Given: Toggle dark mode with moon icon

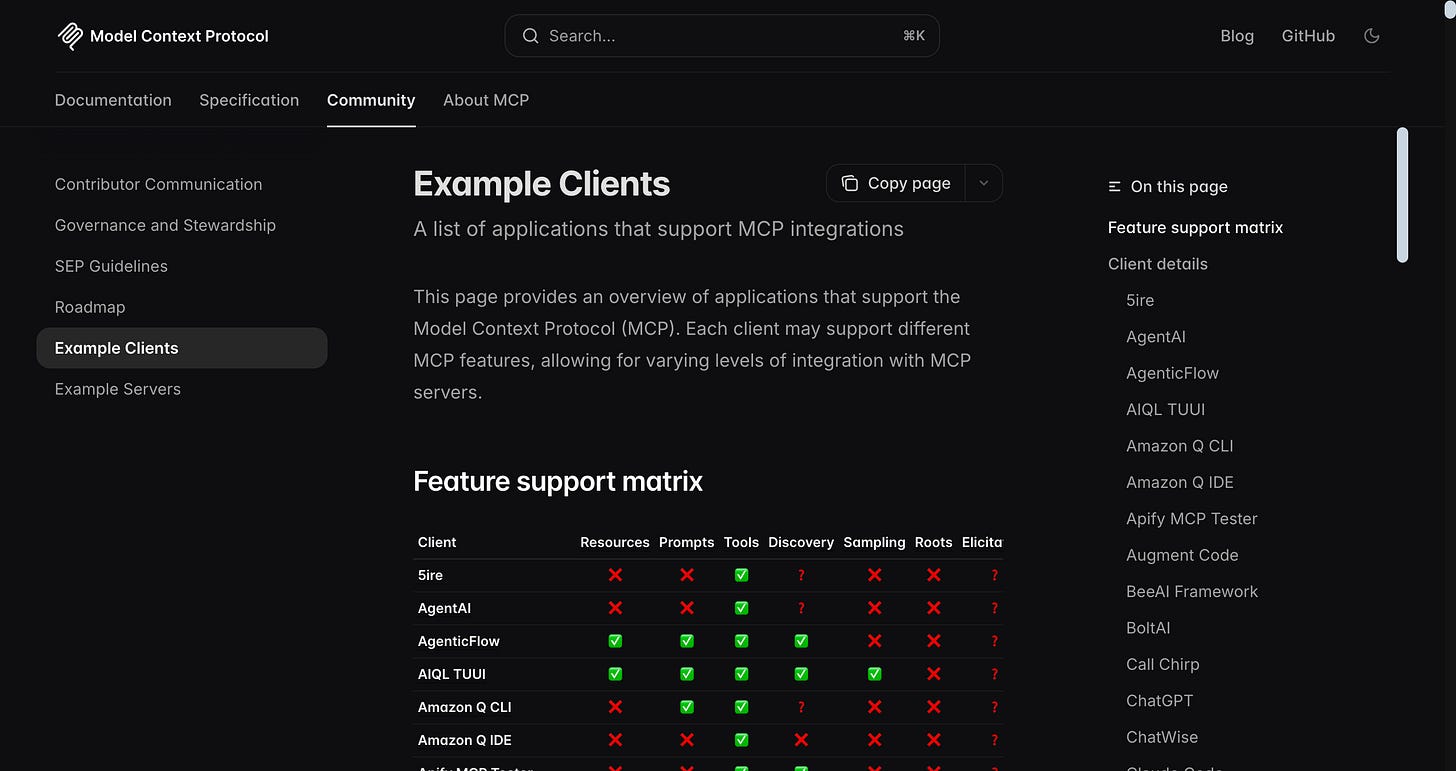Looking at the screenshot, I should [x=1372, y=36].
